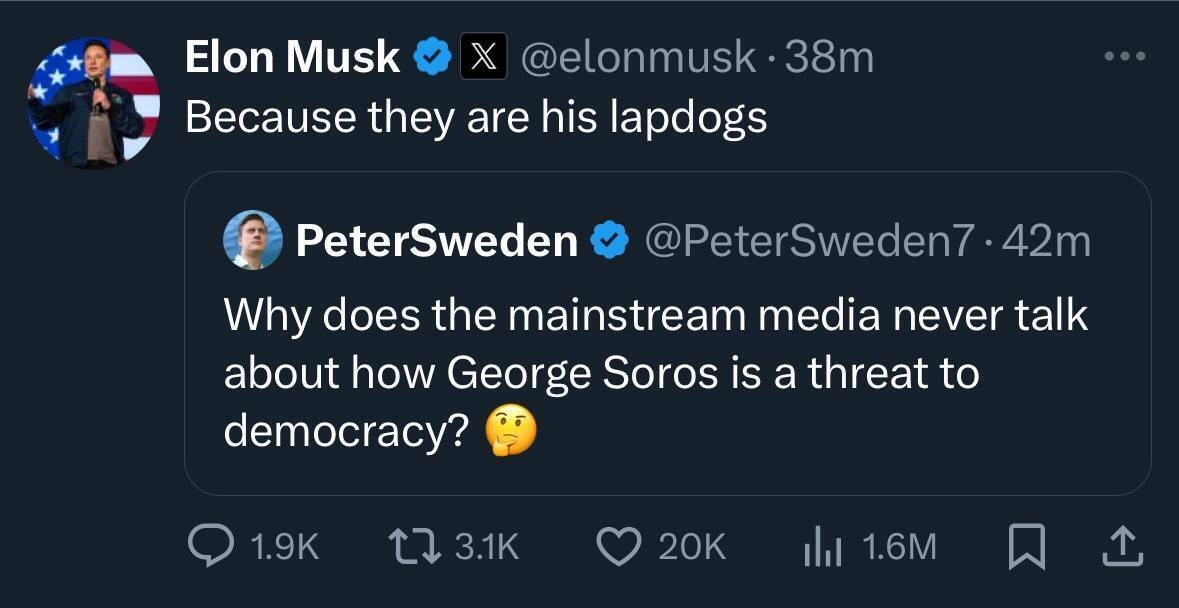Click the PeterSweden display name

pyautogui.click(x=437, y=241)
